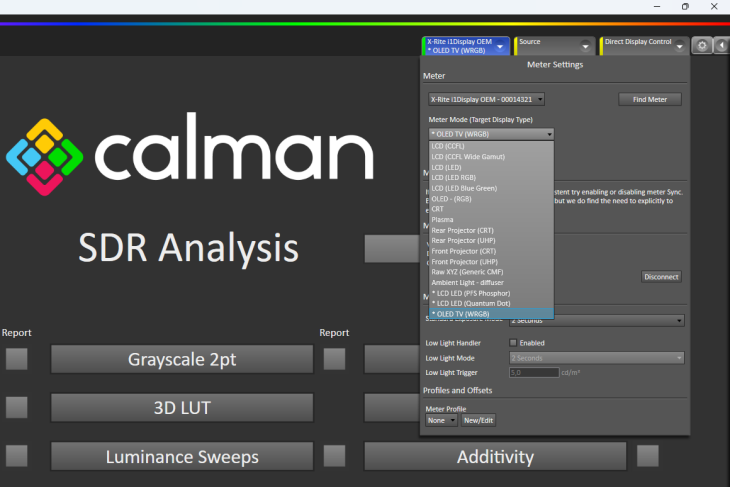
Task: Choose Rear Projector (CRT)
Action: tap(491, 230)
